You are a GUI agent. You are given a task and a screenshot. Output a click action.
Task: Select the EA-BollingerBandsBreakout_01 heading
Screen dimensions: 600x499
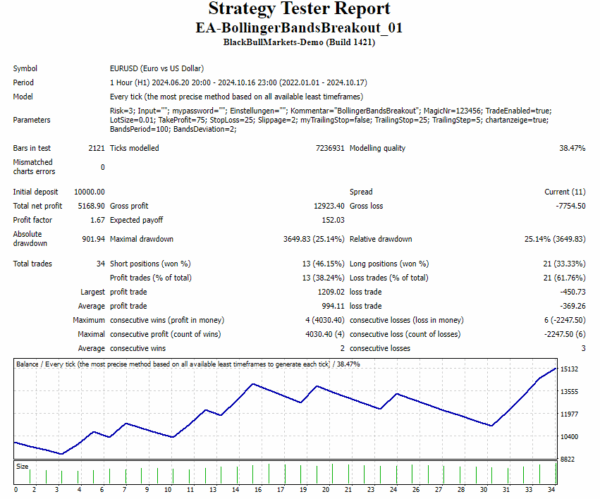tap(299, 29)
